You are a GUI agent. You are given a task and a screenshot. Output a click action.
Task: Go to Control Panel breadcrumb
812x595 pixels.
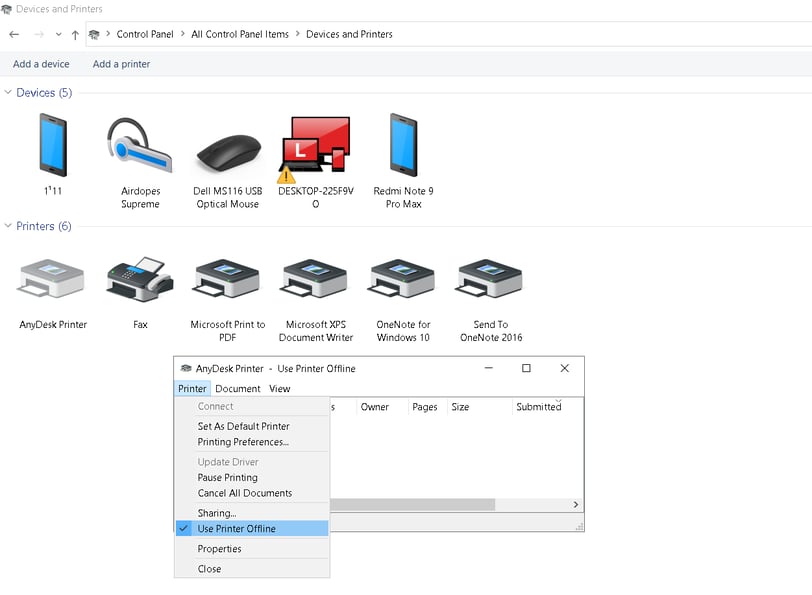pyautogui.click(x=144, y=34)
